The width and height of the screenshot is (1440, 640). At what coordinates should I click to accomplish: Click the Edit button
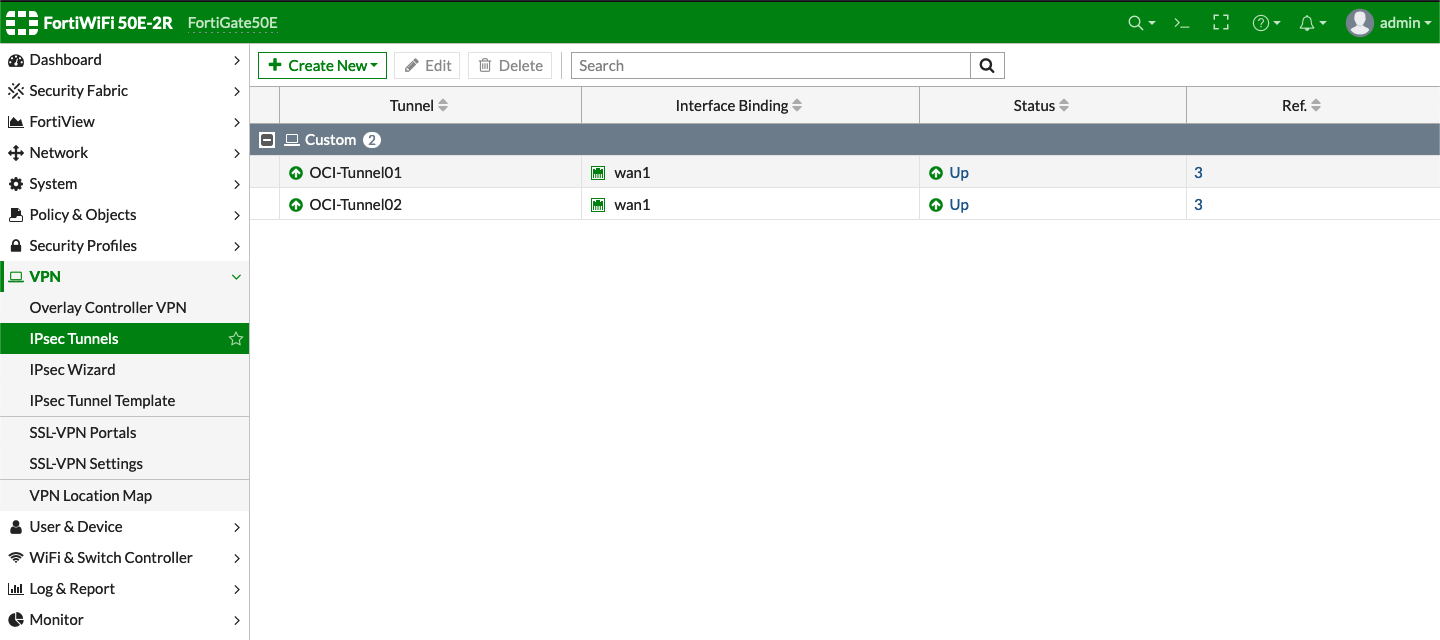point(427,66)
